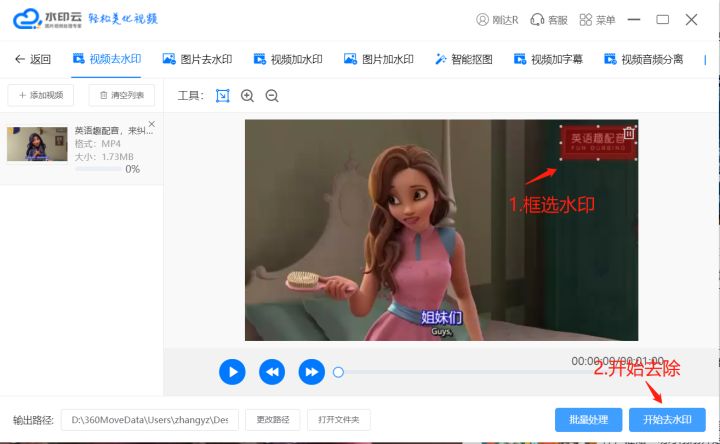Click the video progress slider handle
This screenshot has width=720, height=444.
click(x=338, y=372)
